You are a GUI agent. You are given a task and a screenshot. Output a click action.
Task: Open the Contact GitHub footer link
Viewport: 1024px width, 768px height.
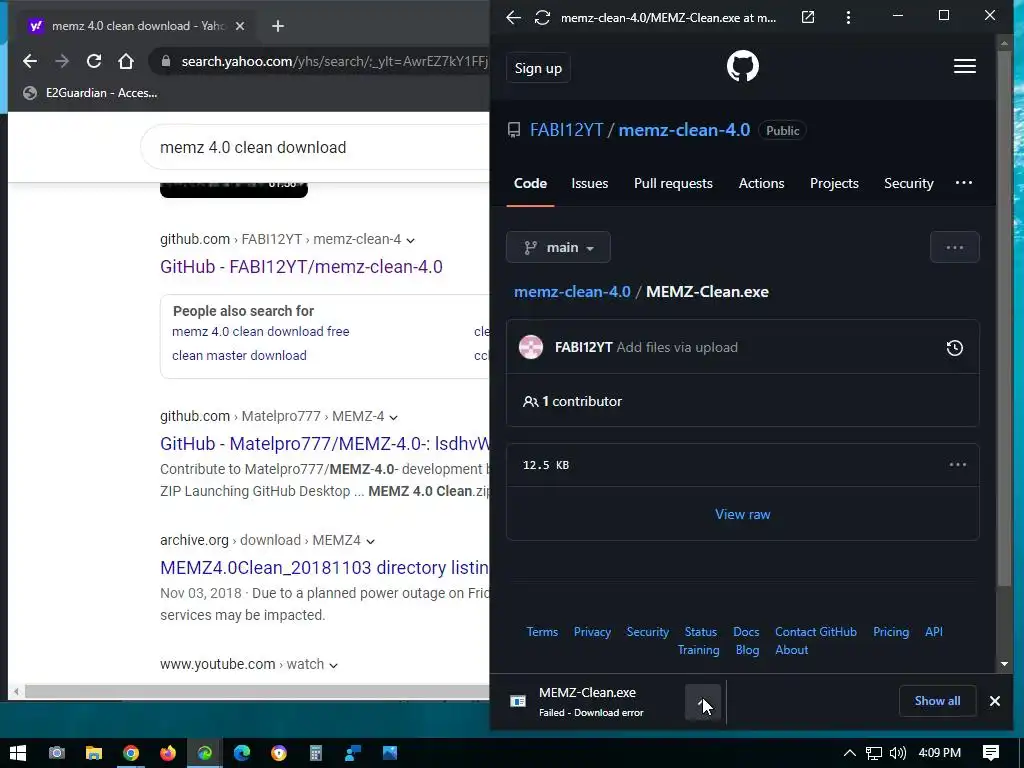click(x=816, y=632)
